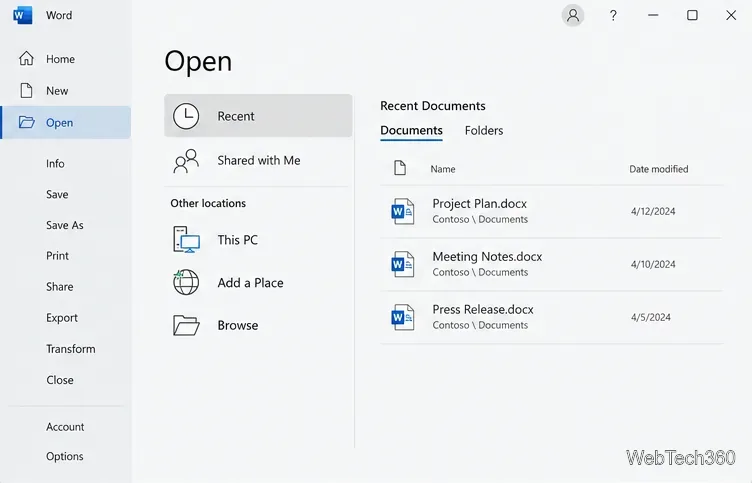Viewport: 752px width, 483px height.
Task: Click the Recent clock icon
Action: point(186,116)
